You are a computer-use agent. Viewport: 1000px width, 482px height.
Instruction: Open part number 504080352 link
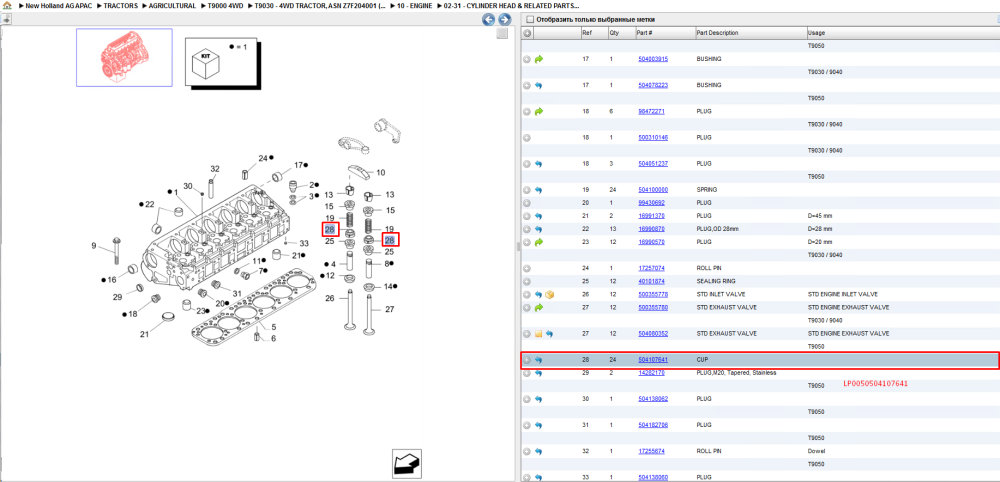(x=653, y=333)
